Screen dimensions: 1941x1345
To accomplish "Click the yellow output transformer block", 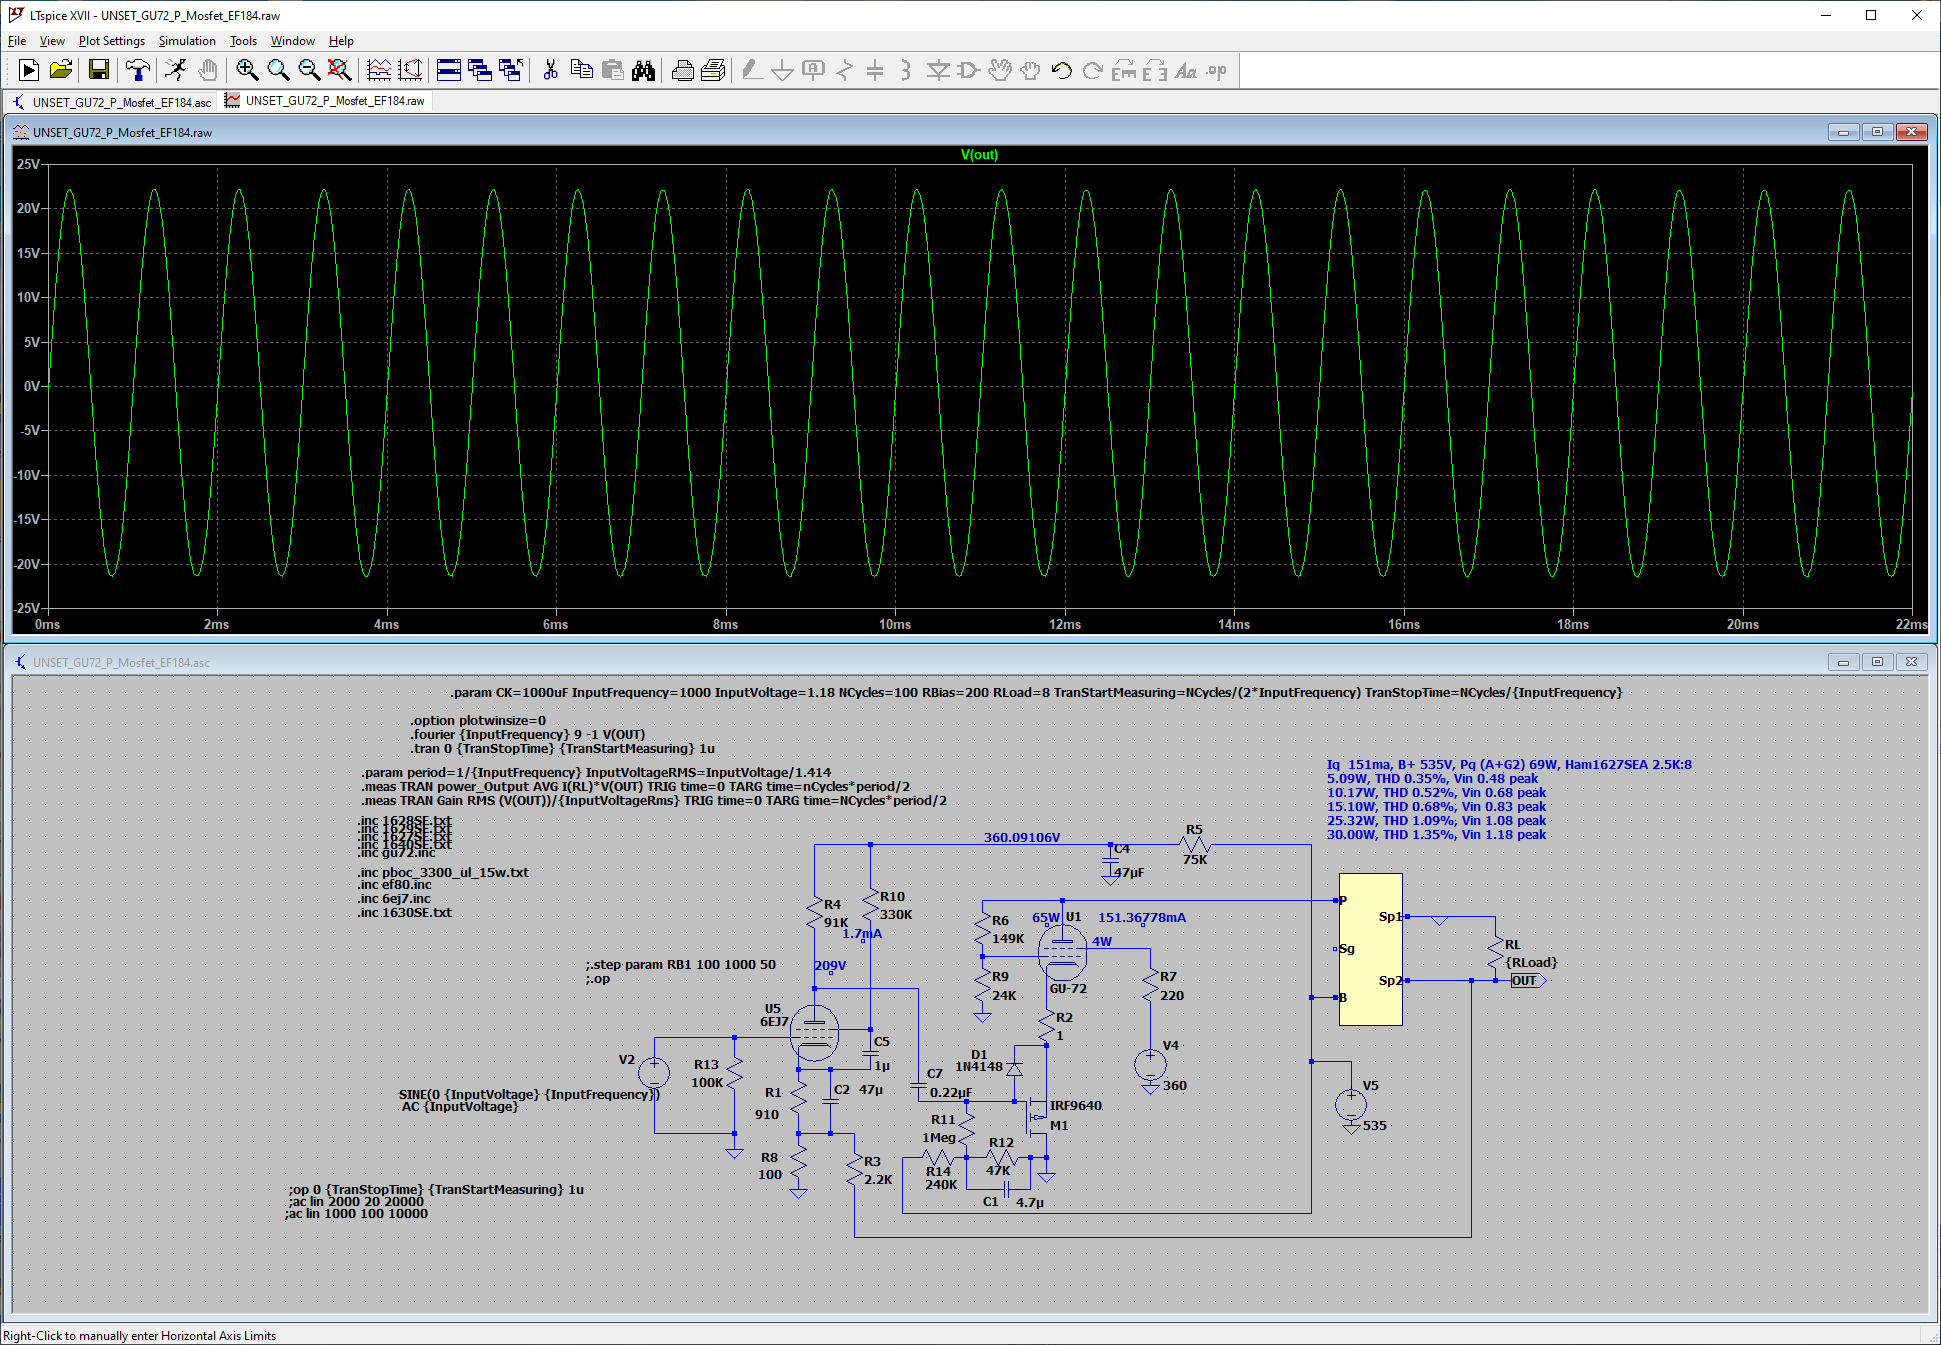I will click(1371, 949).
